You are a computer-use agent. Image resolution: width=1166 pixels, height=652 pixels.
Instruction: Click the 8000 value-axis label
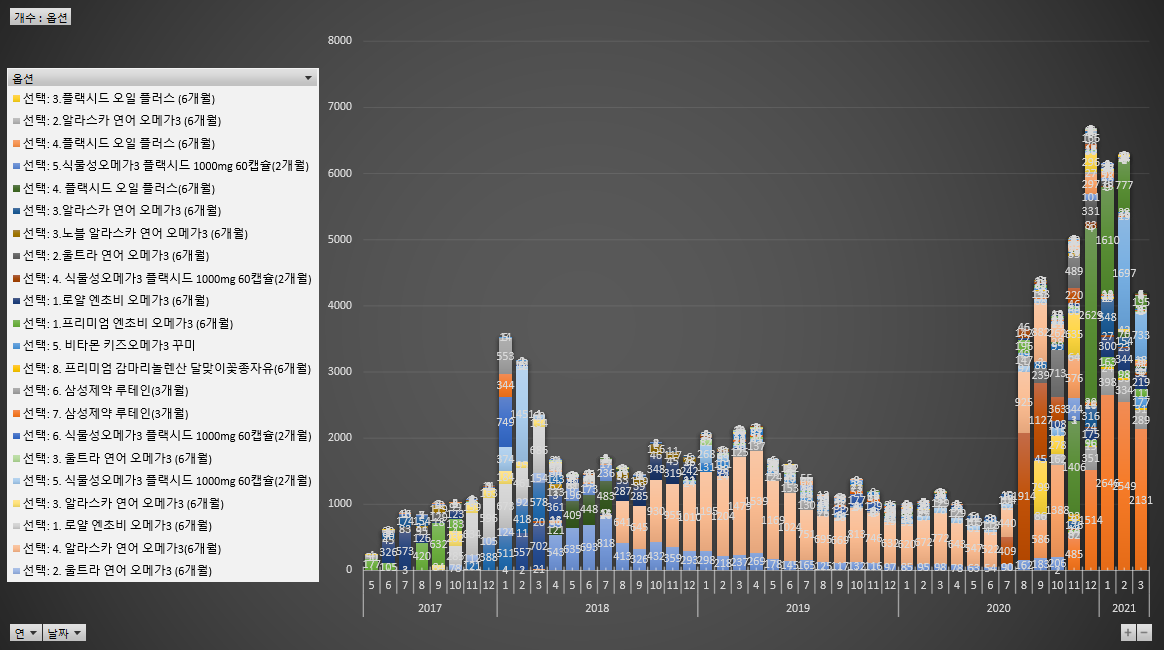[340, 40]
